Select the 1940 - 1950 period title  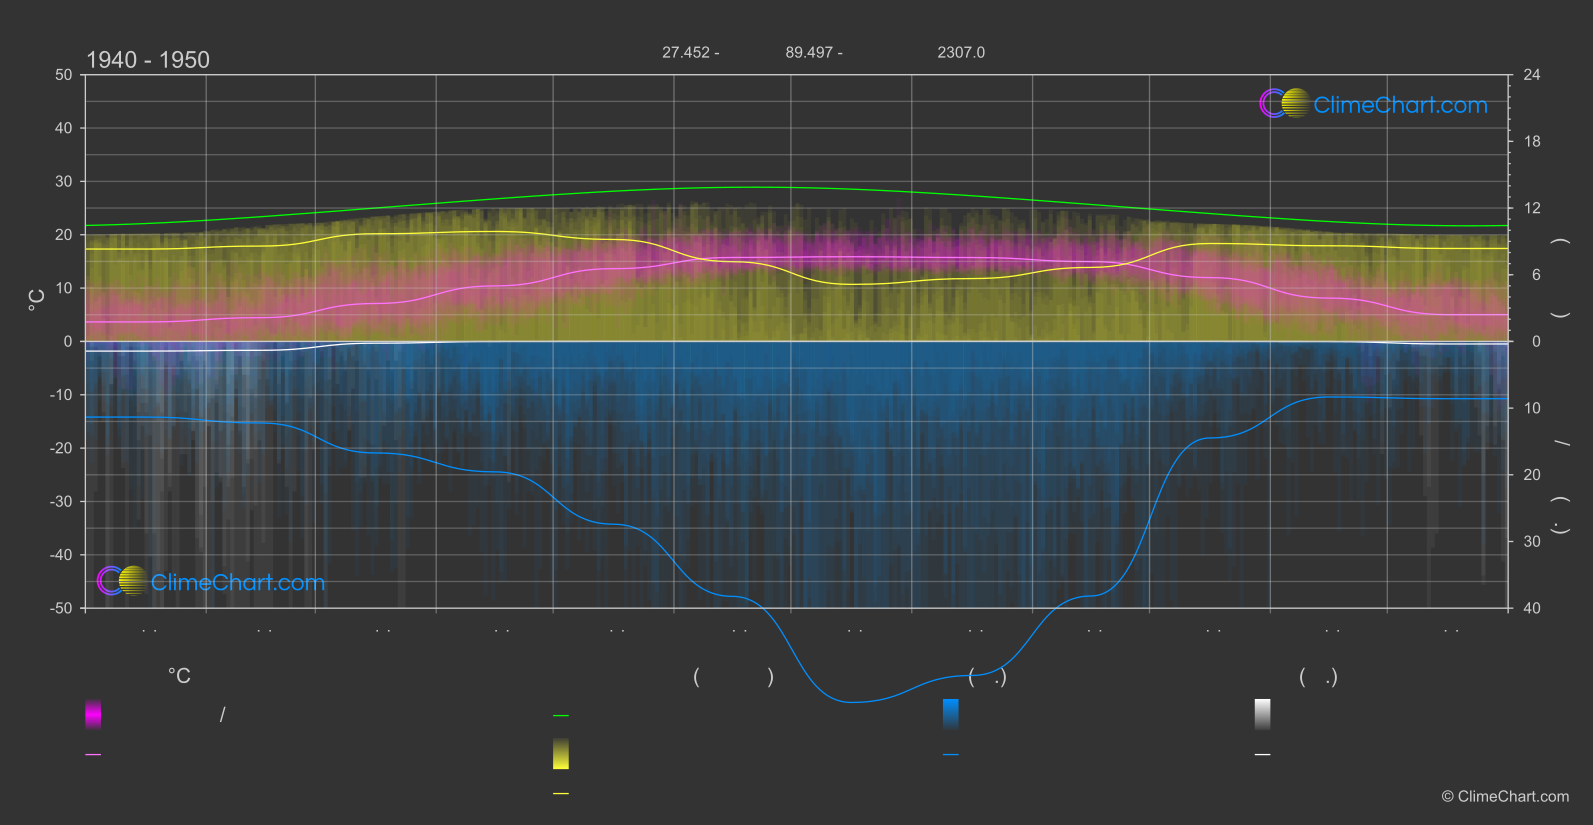(x=148, y=60)
